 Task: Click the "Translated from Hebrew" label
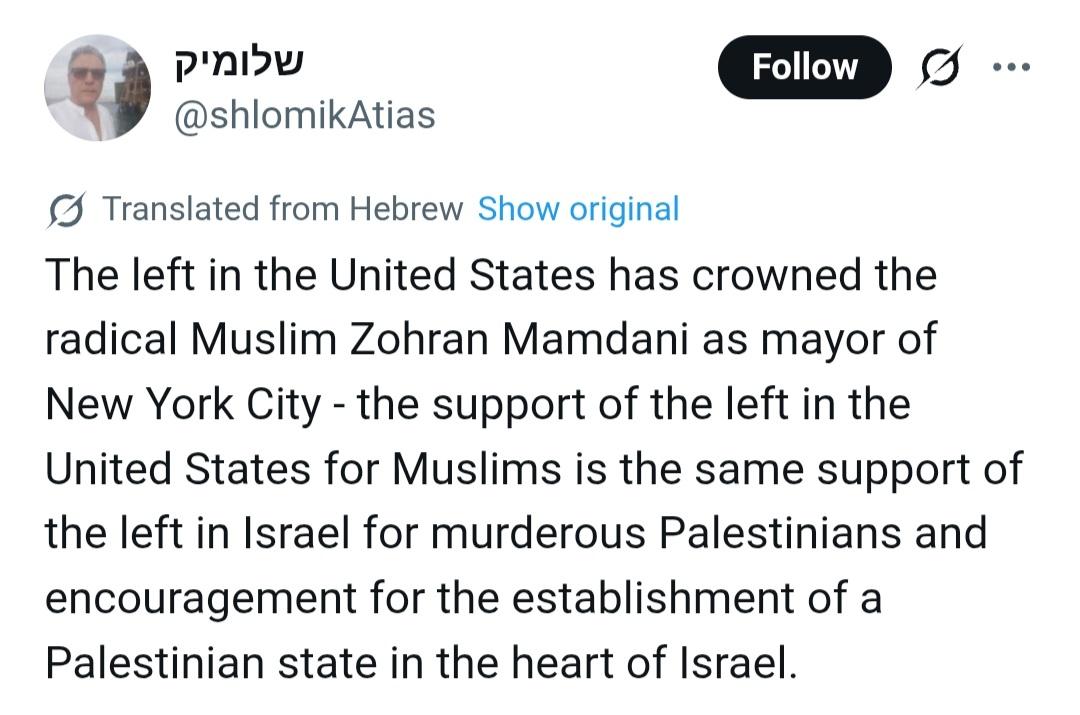click(x=283, y=209)
